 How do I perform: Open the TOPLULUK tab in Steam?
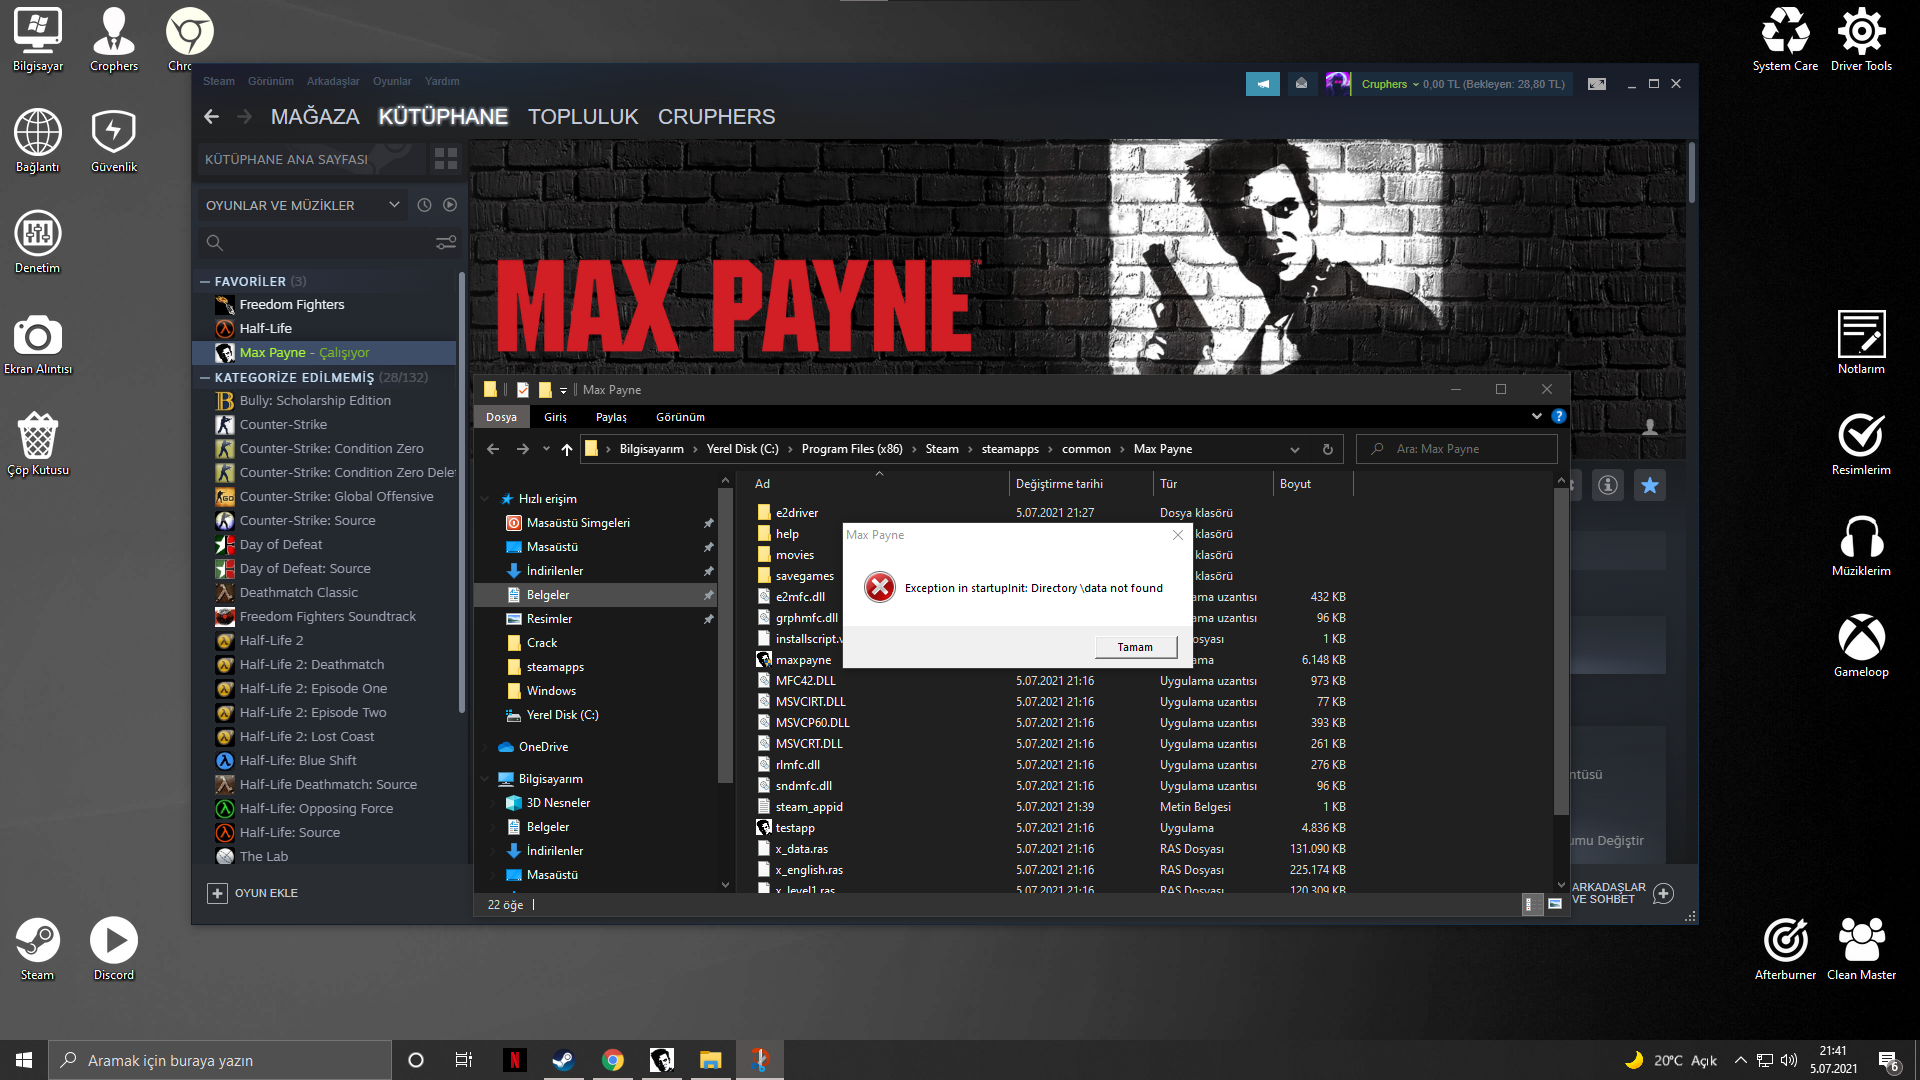582,117
